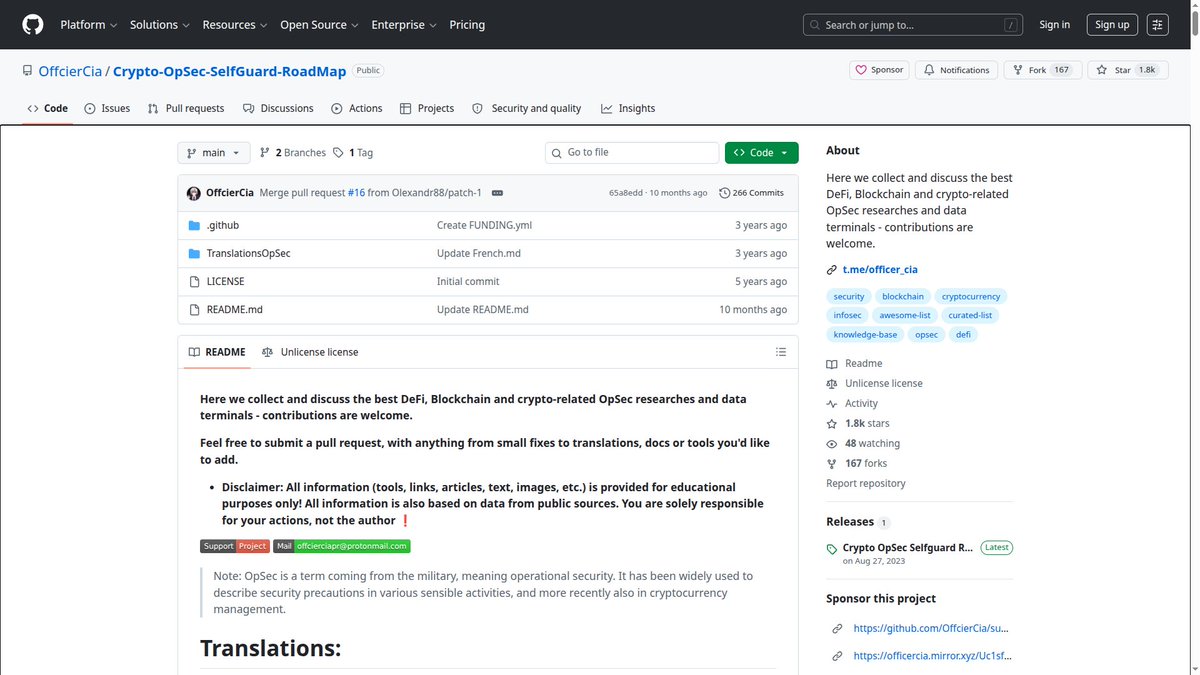Click the Mail protonmail badge

click(x=342, y=546)
